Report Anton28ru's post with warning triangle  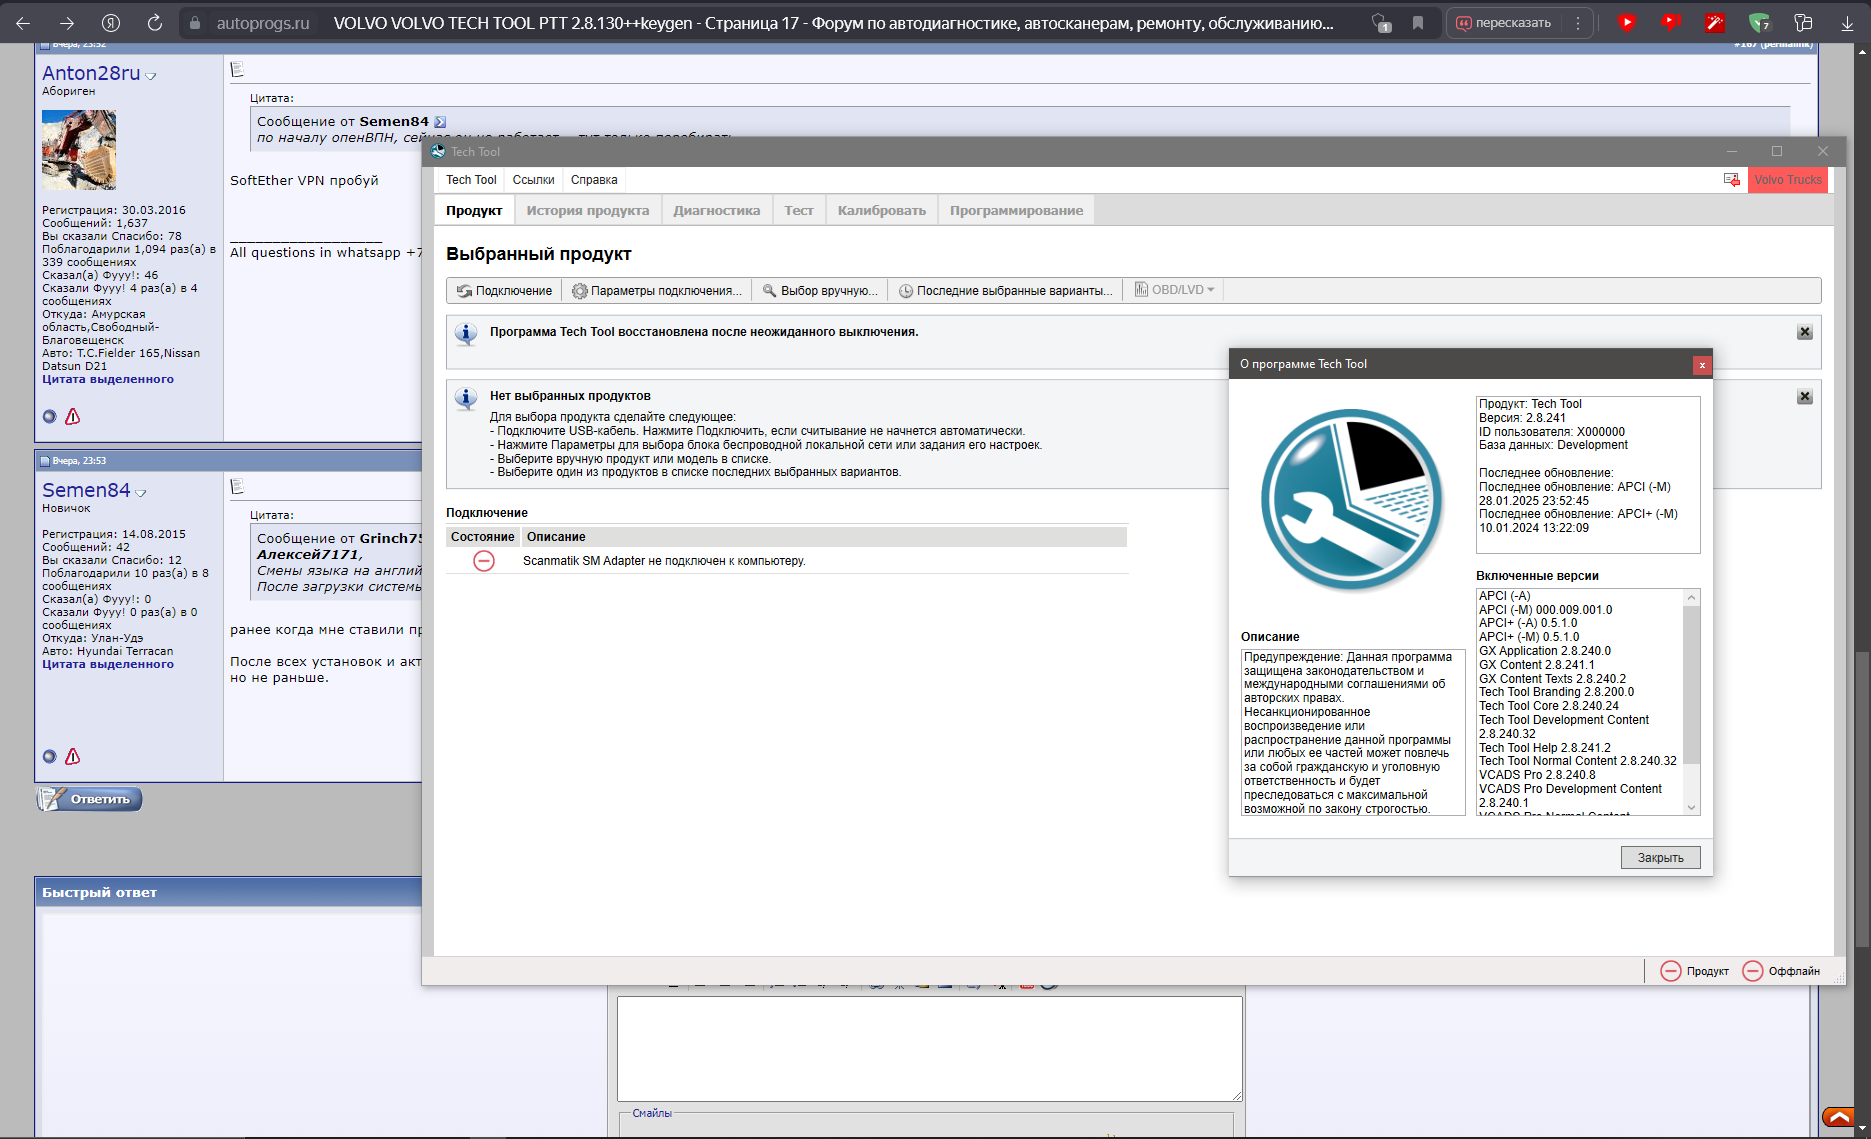72,417
